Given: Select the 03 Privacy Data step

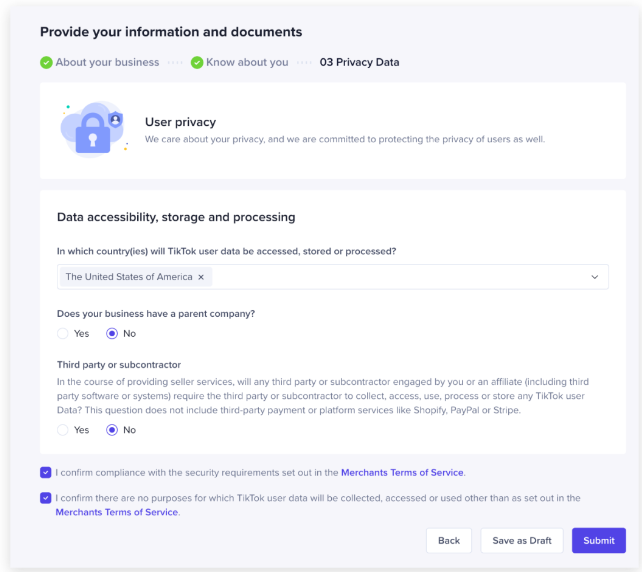Looking at the screenshot, I should tap(359, 62).
